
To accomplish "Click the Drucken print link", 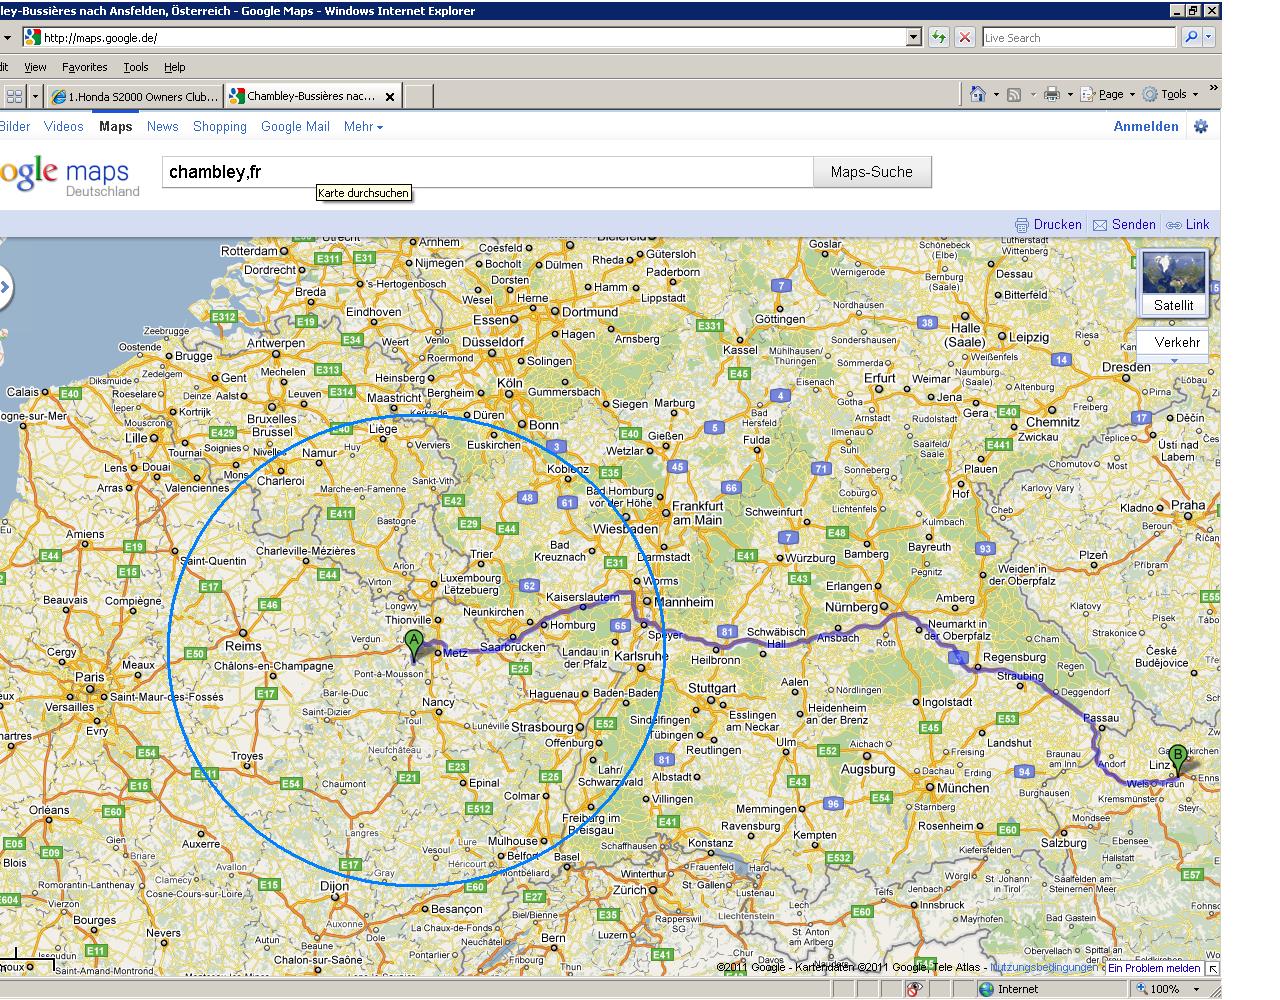I will (x=1048, y=225).
